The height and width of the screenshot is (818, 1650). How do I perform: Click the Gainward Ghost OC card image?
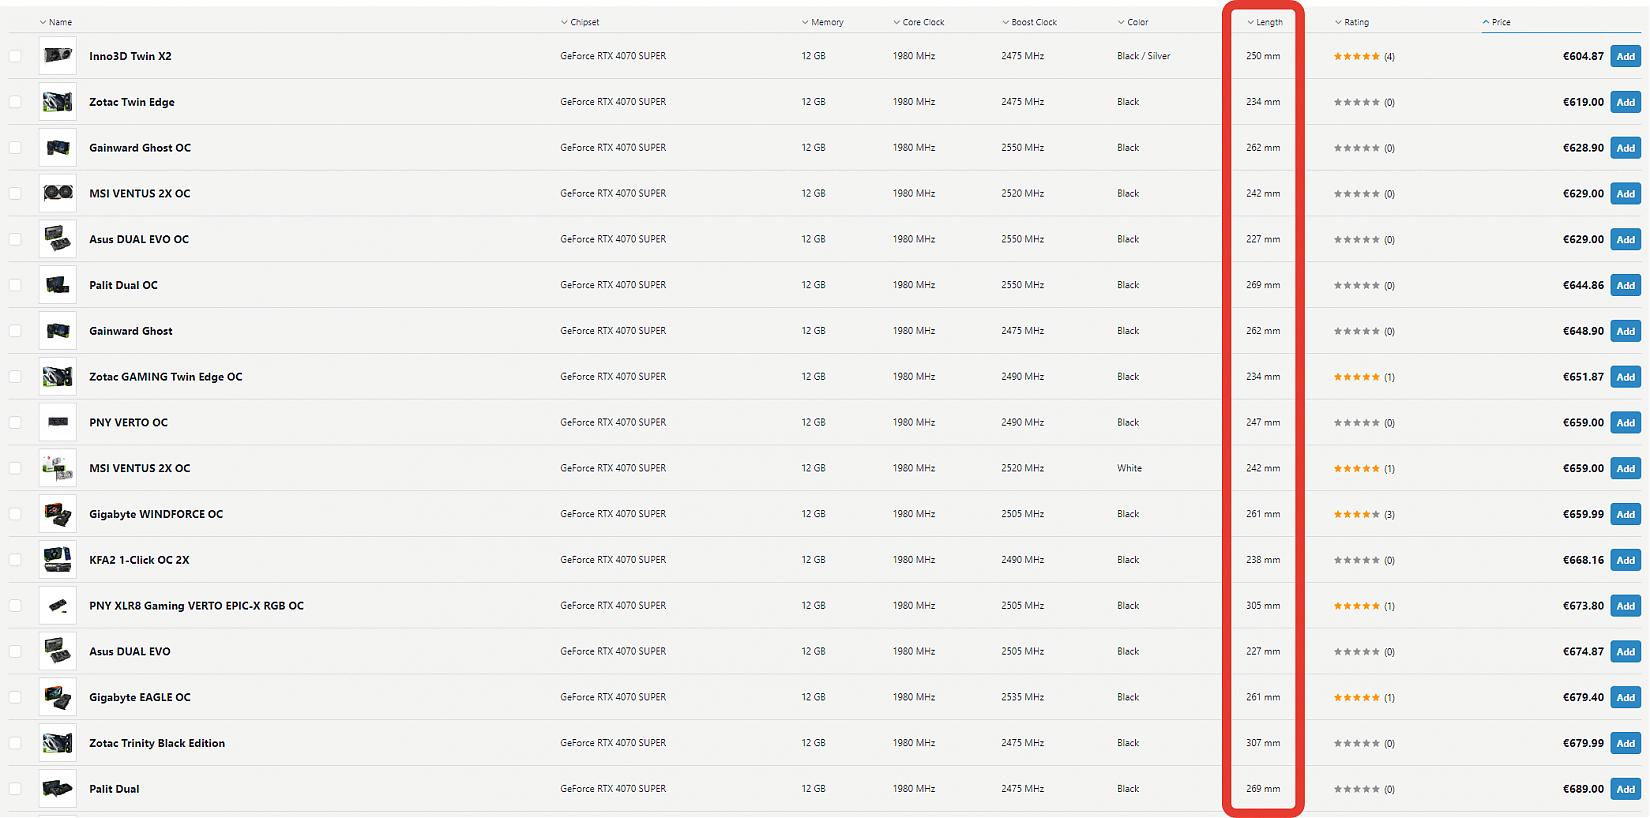coord(58,148)
